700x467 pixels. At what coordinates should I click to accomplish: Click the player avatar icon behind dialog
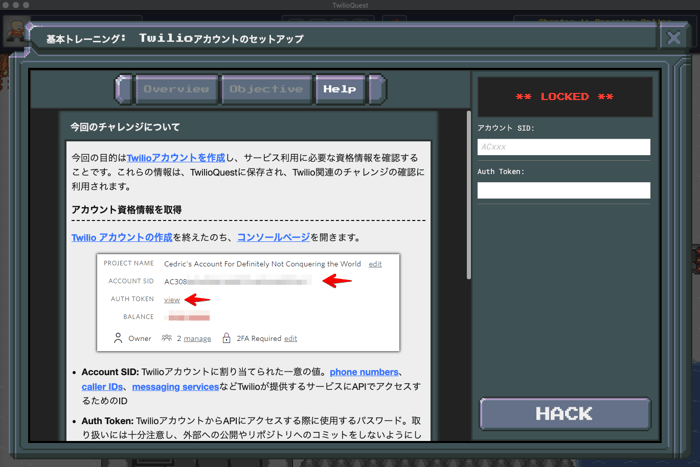pos(15,30)
